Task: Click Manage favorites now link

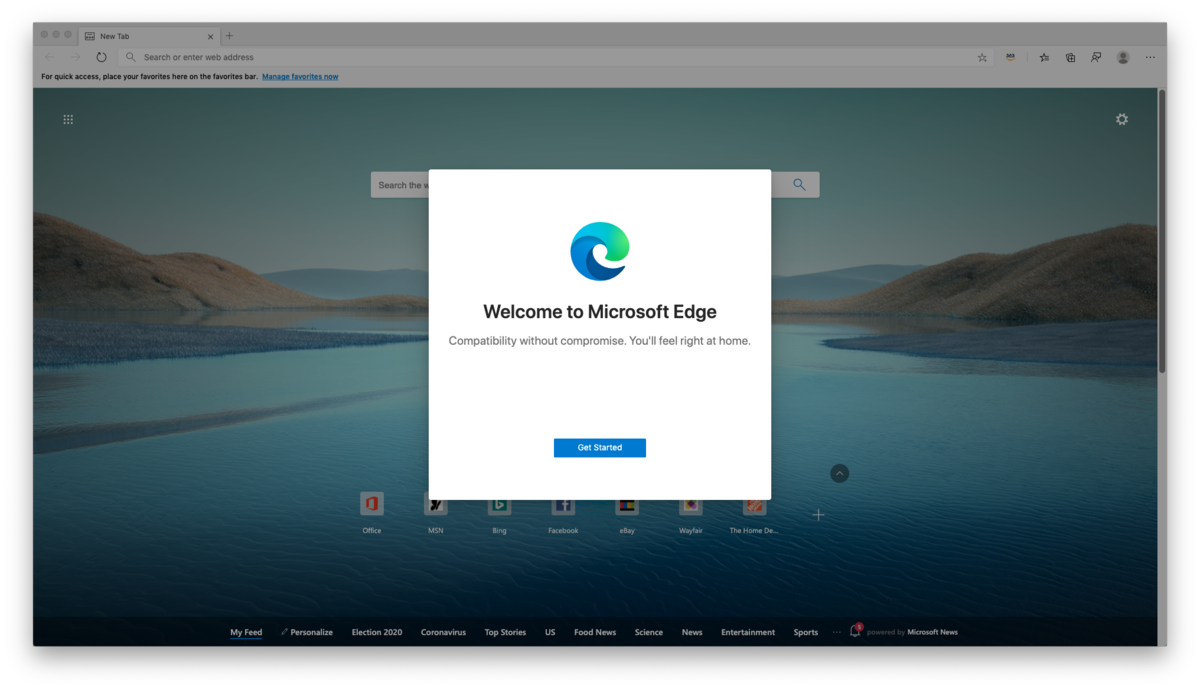Action: pos(300,76)
